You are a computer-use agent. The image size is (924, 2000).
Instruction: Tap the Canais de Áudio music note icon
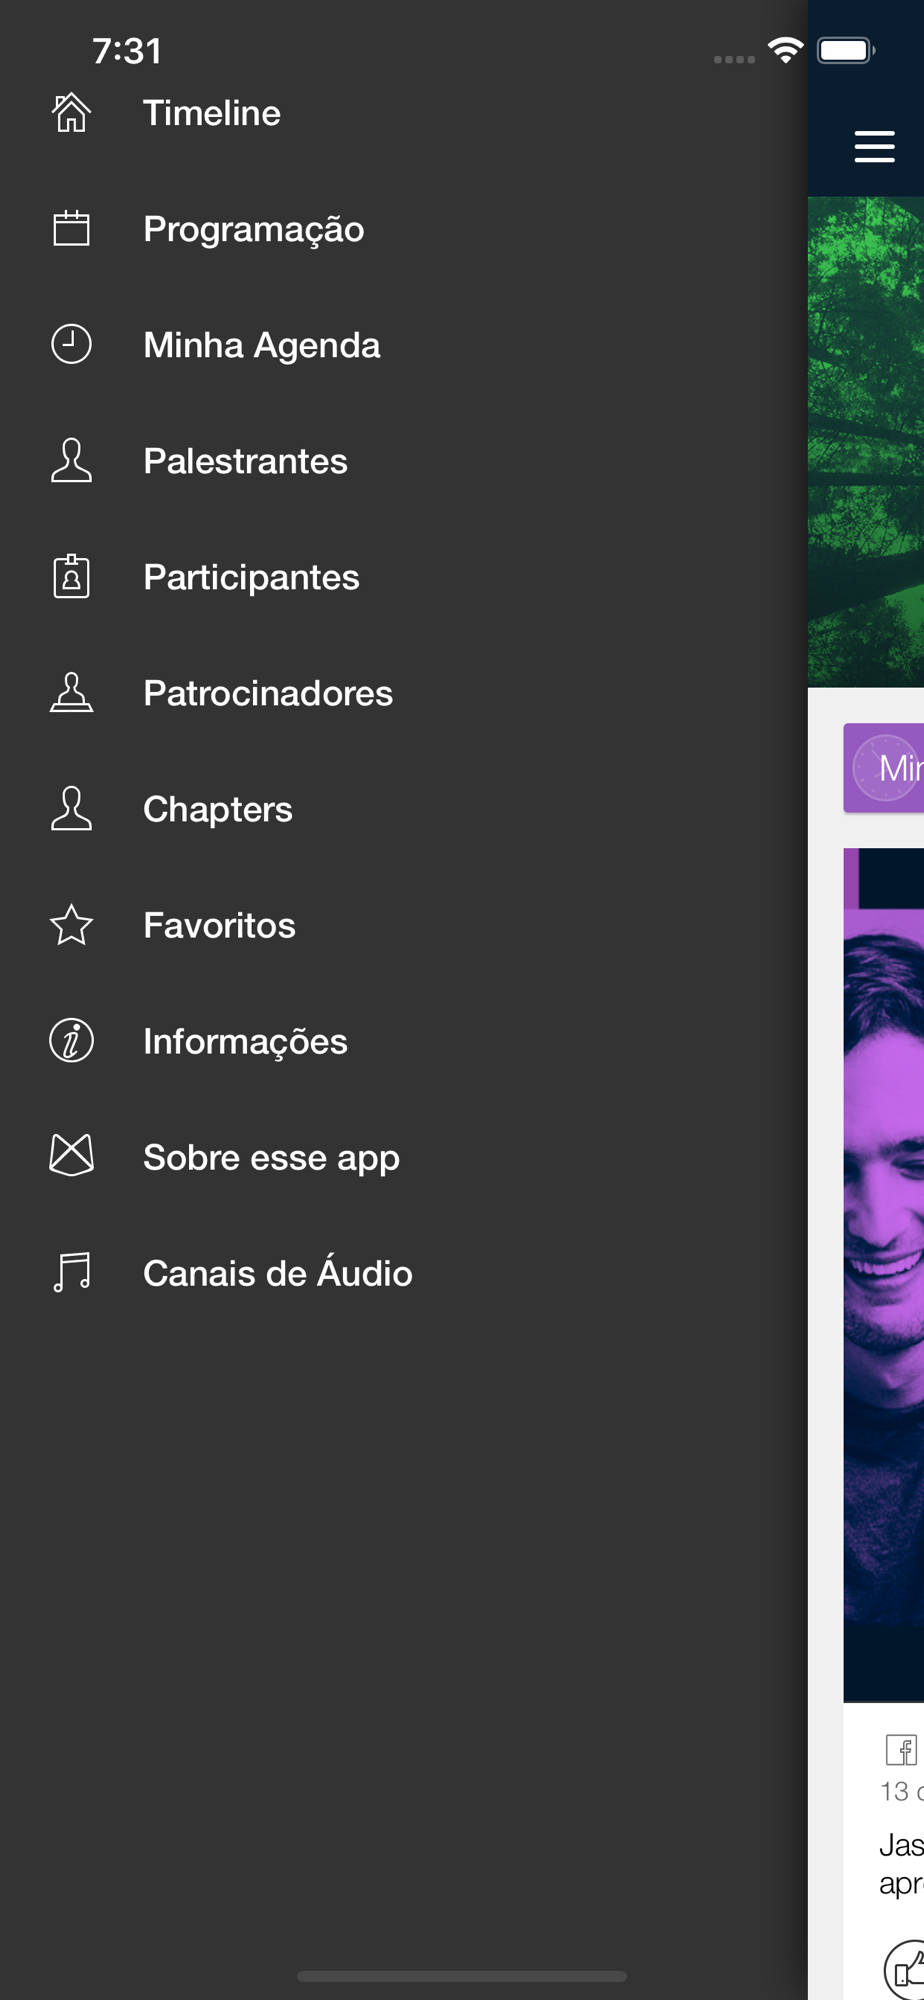[x=71, y=1273]
